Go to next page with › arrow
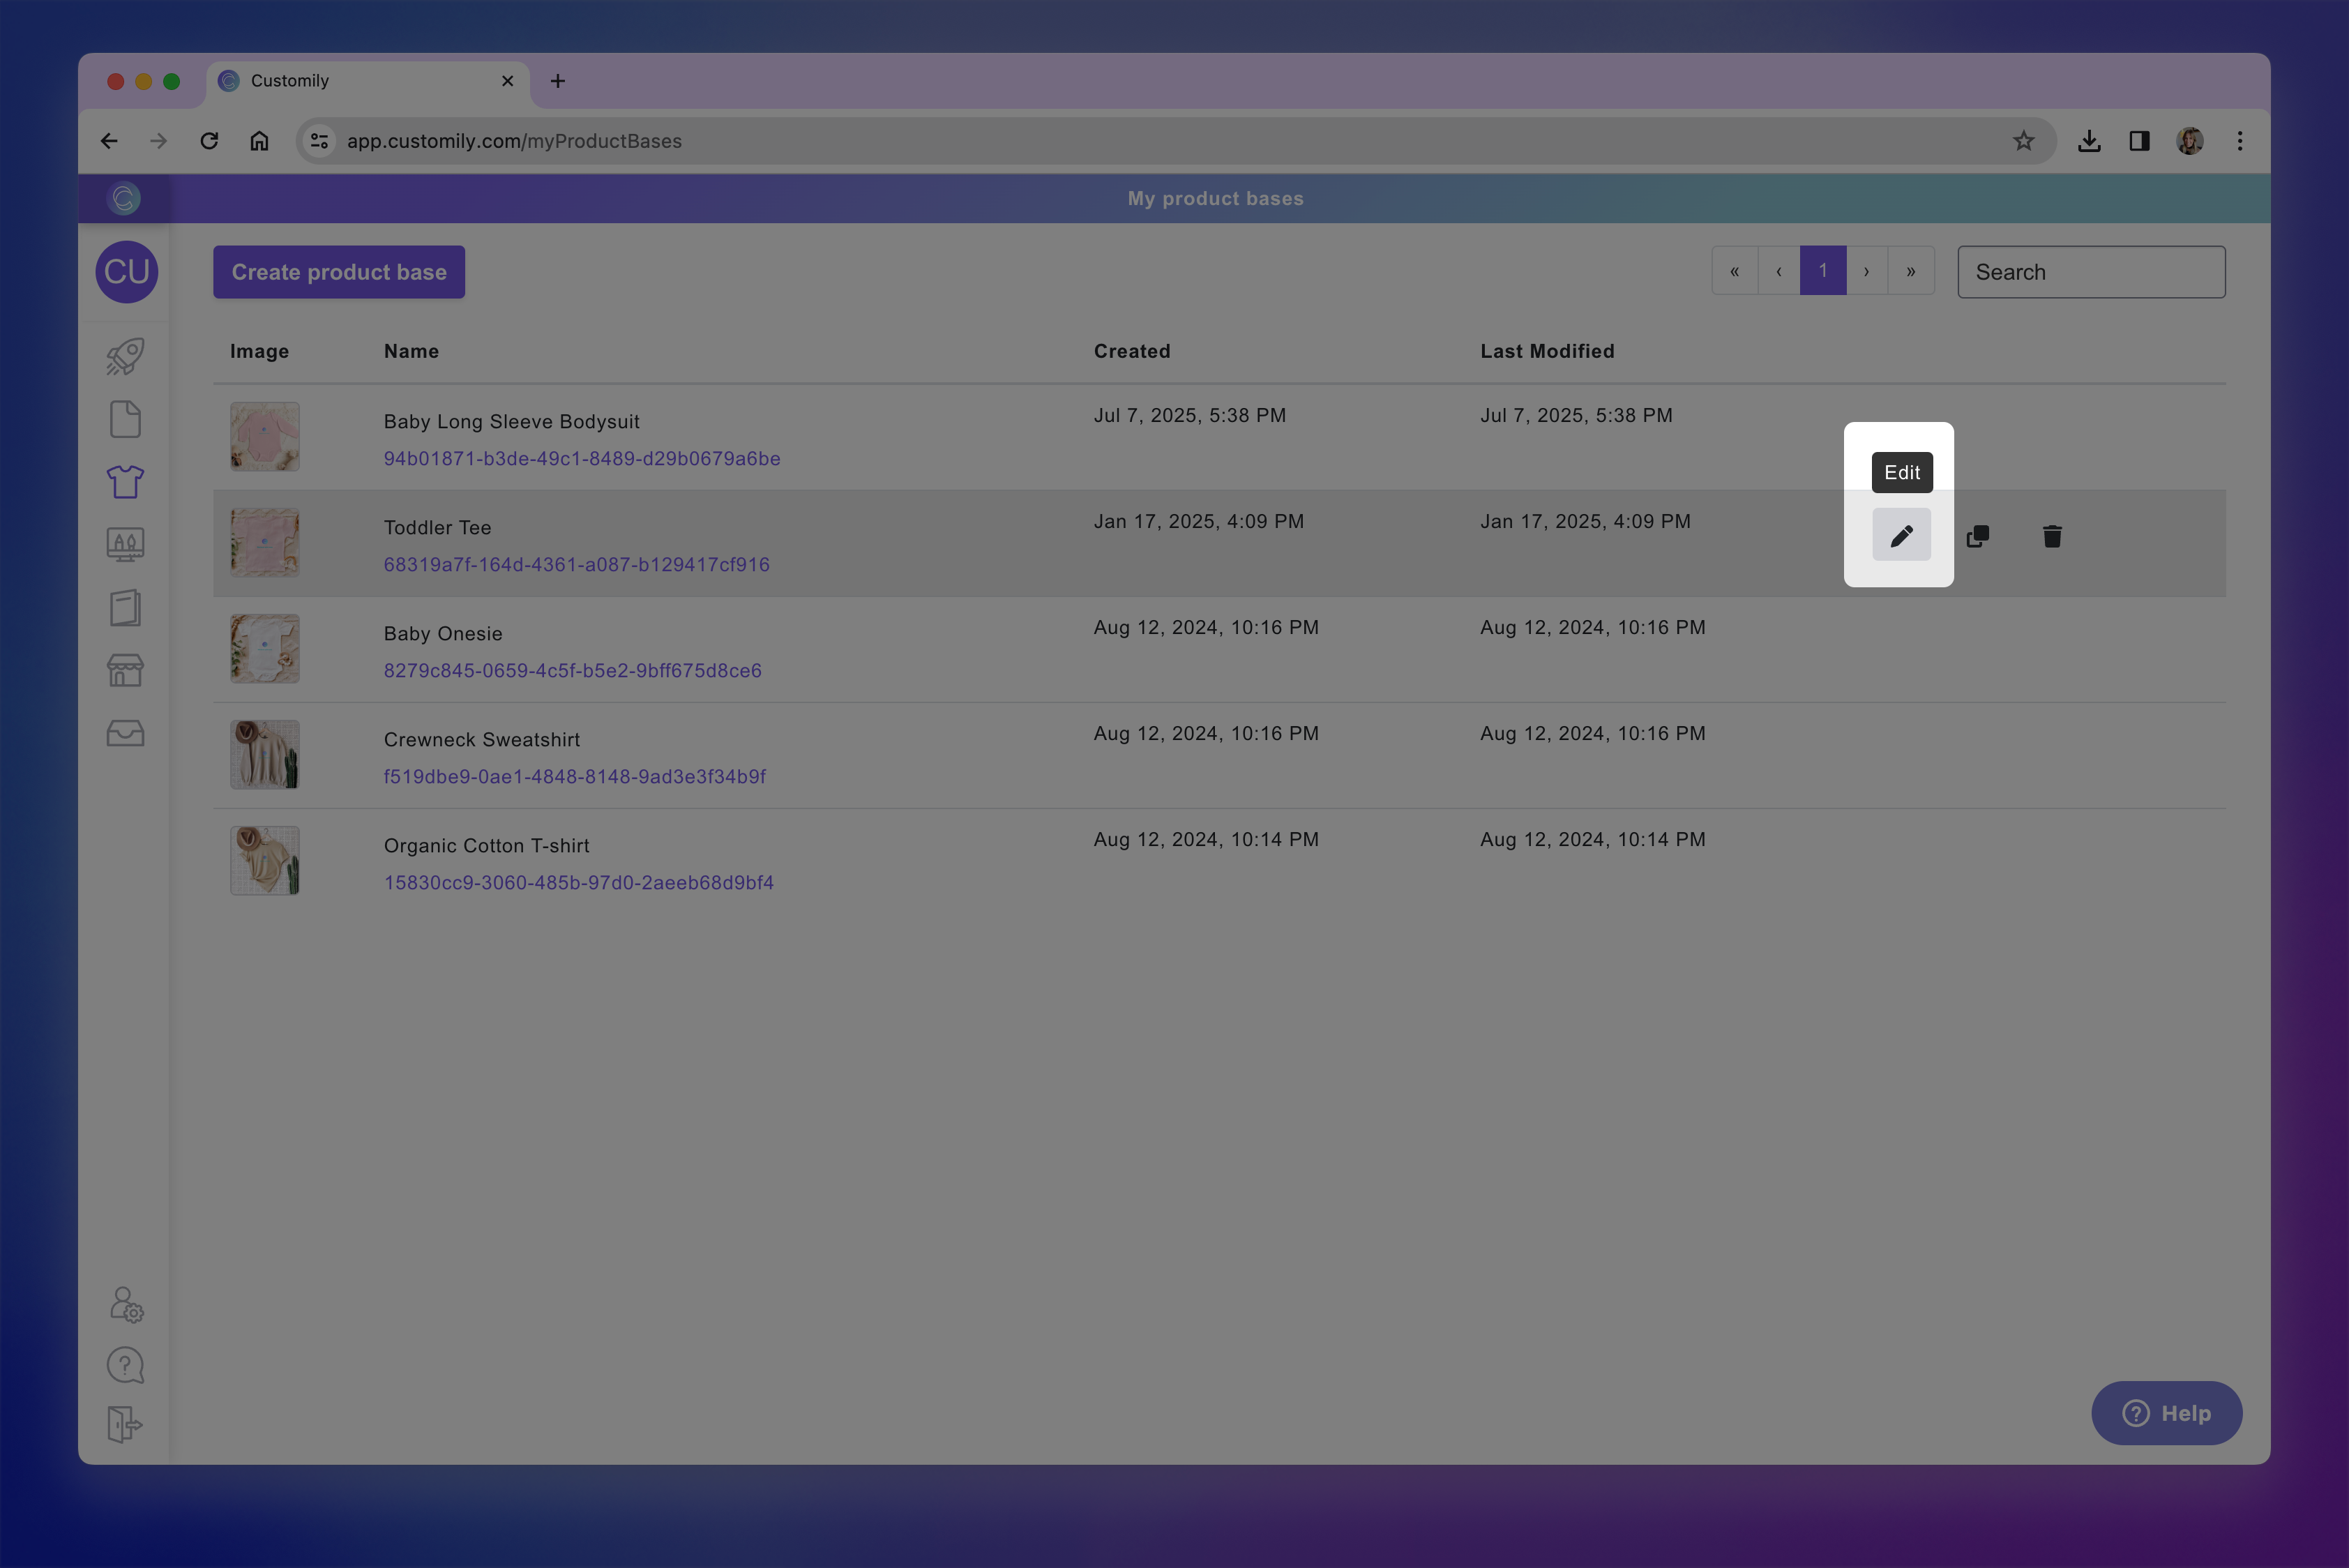The height and width of the screenshot is (1568, 2349). 1866,271
